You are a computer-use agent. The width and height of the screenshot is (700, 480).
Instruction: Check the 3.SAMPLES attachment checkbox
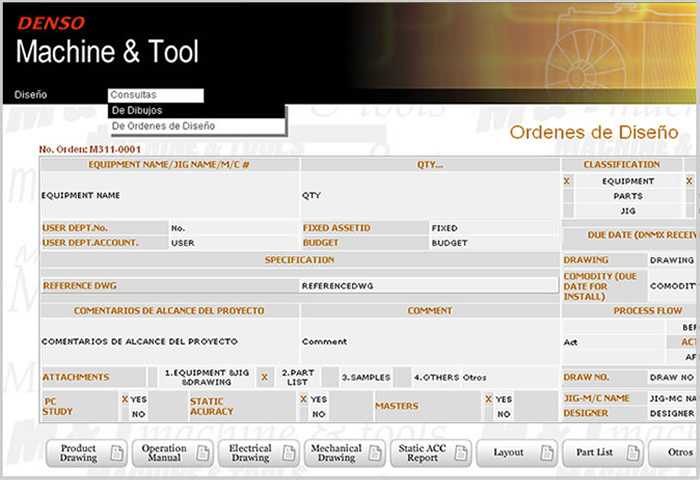coord(331,377)
